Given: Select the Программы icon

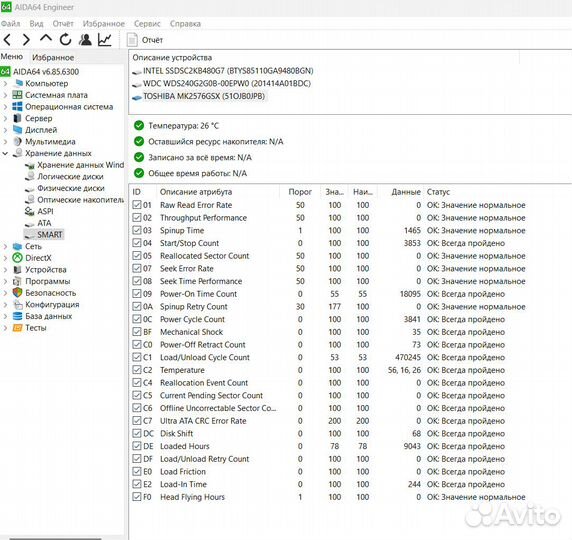Looking at the screenshot, I should pyautogui.click(x=17, y=281).
